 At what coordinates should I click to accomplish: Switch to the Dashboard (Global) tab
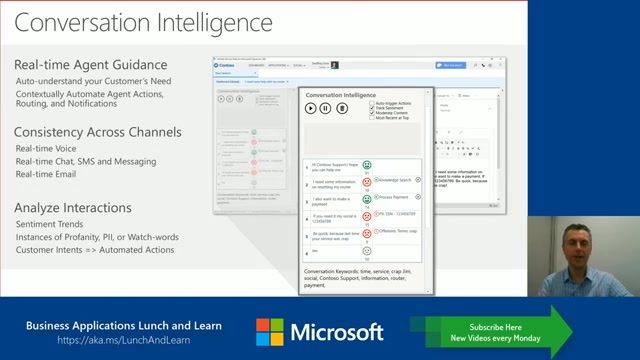(x=228, y=82)
